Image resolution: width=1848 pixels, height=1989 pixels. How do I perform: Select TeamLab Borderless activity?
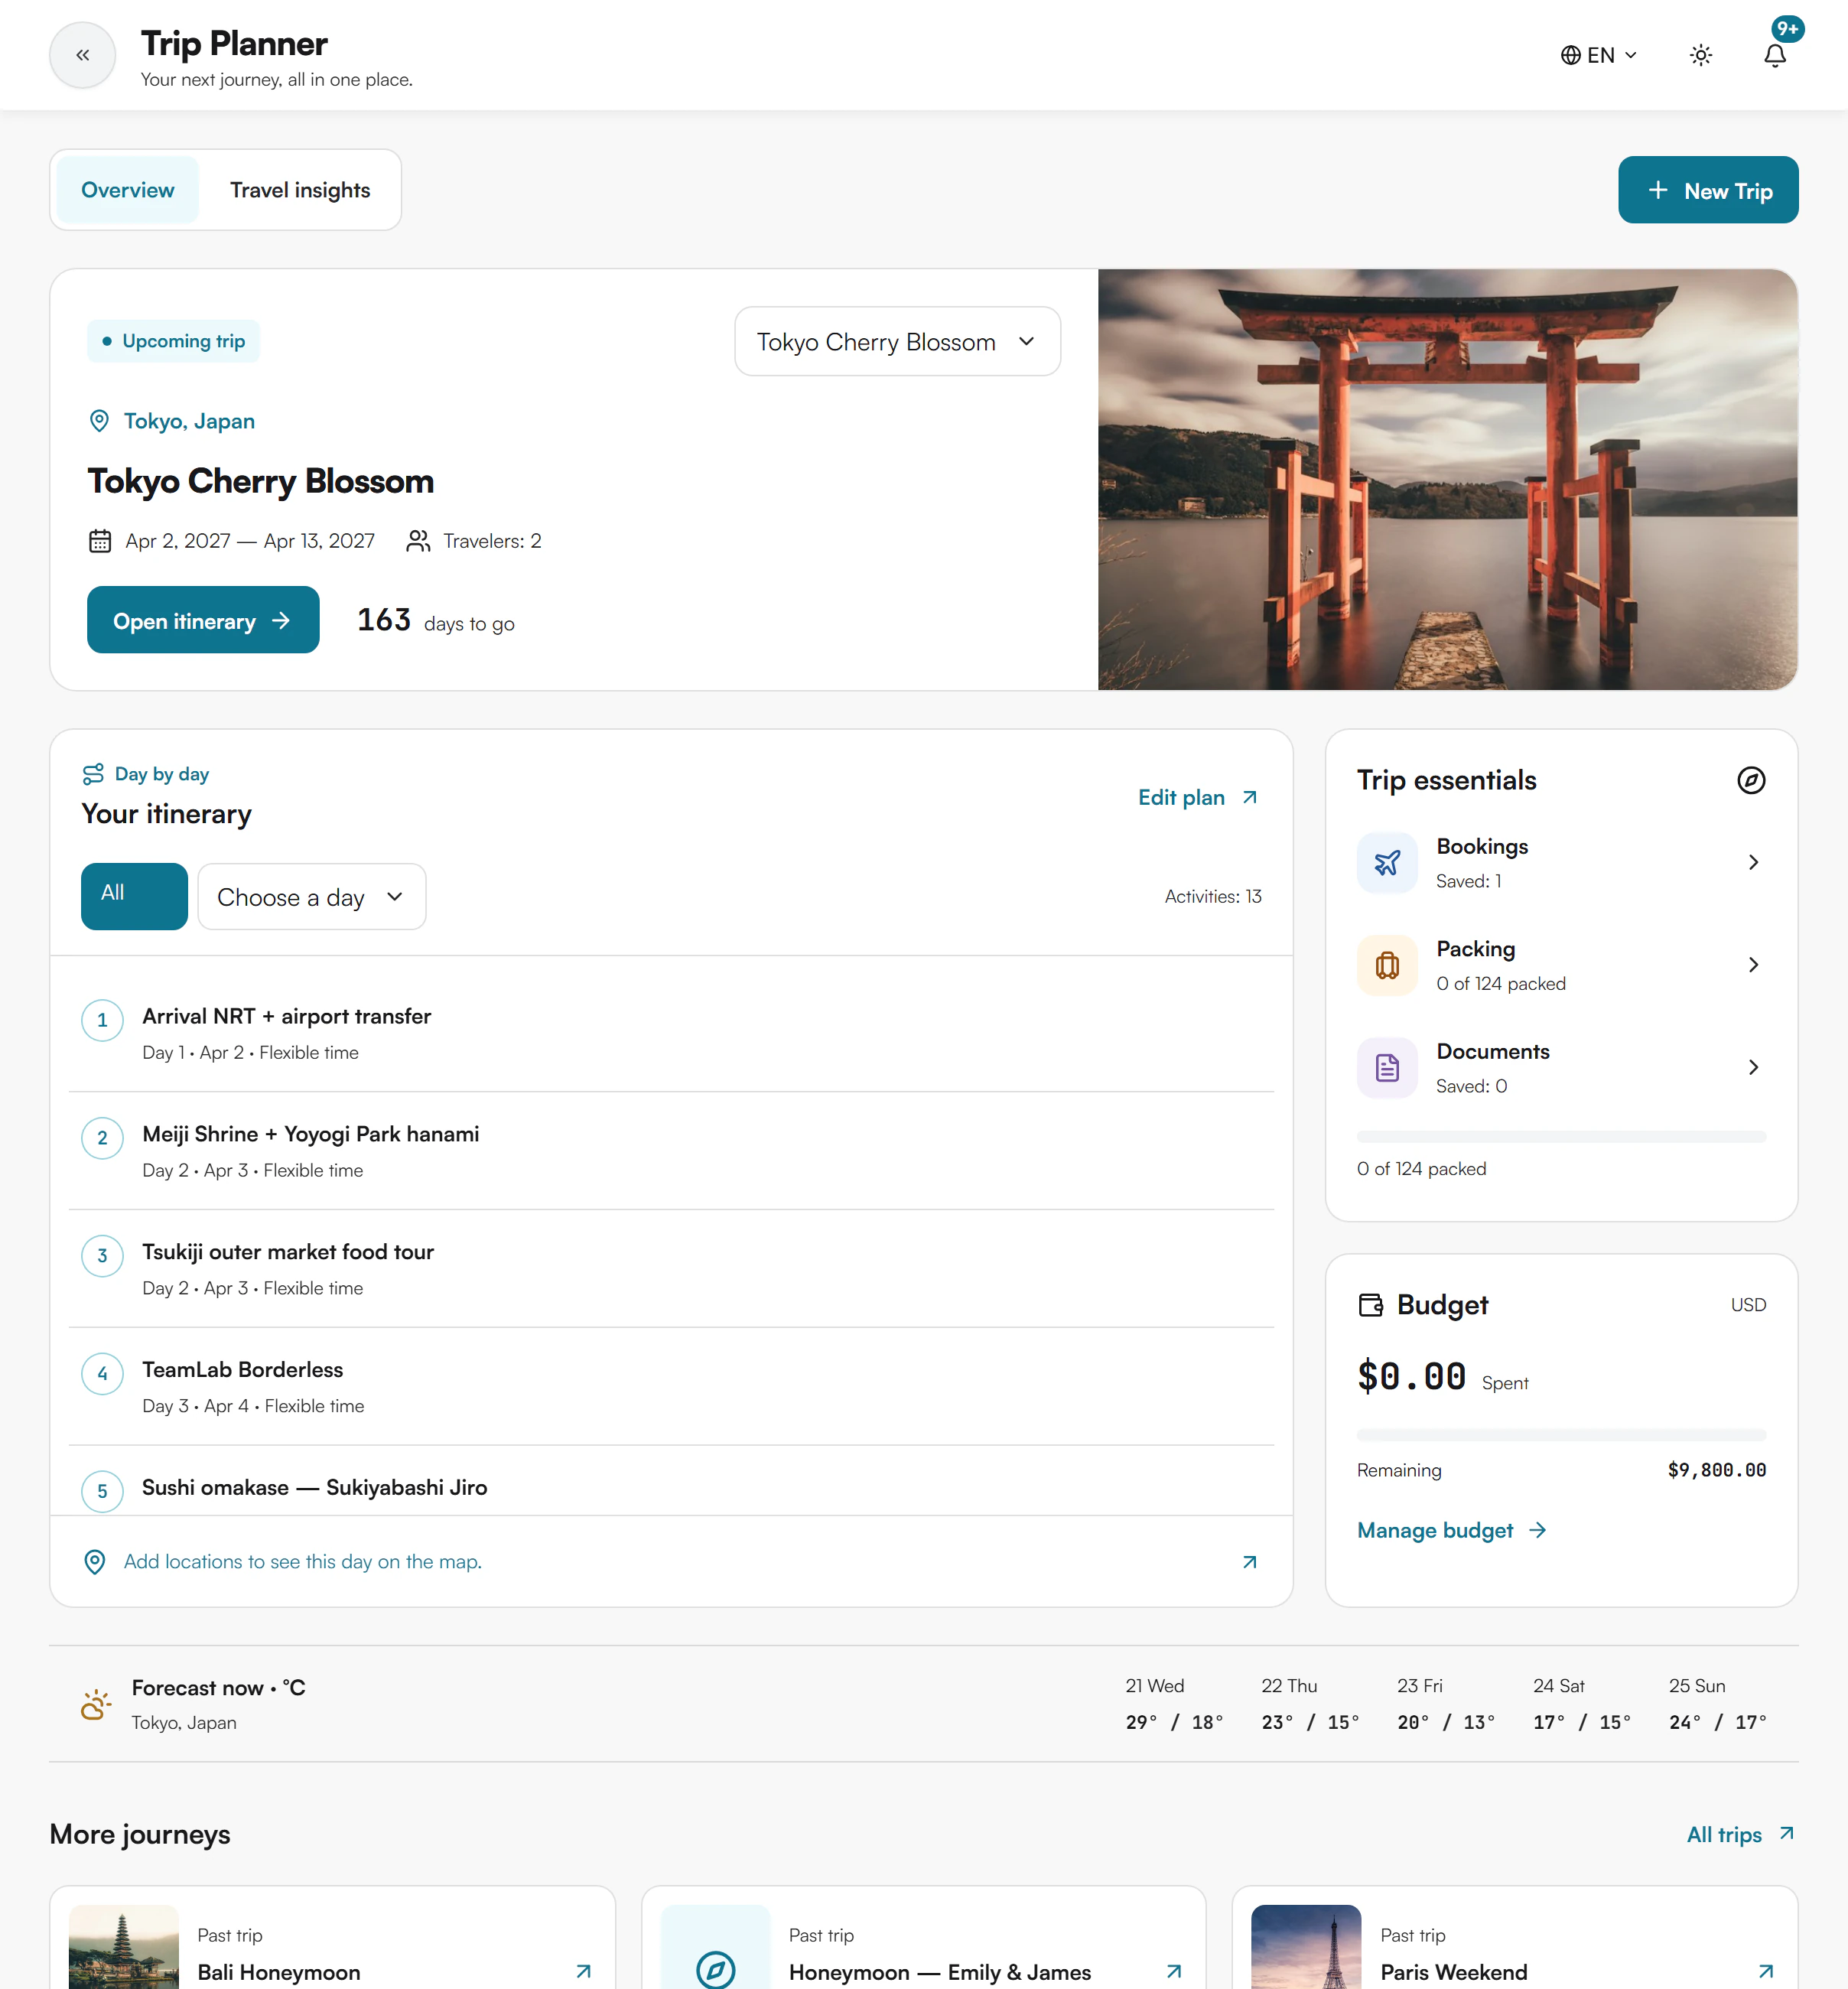(x=671, y=1387)
